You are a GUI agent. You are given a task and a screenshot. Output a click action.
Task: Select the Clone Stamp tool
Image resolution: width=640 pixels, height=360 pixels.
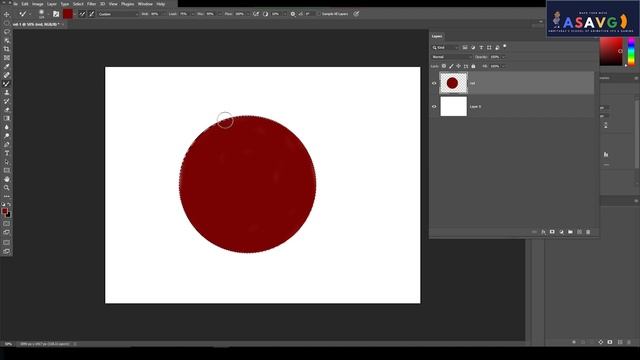tap(7, 92)
